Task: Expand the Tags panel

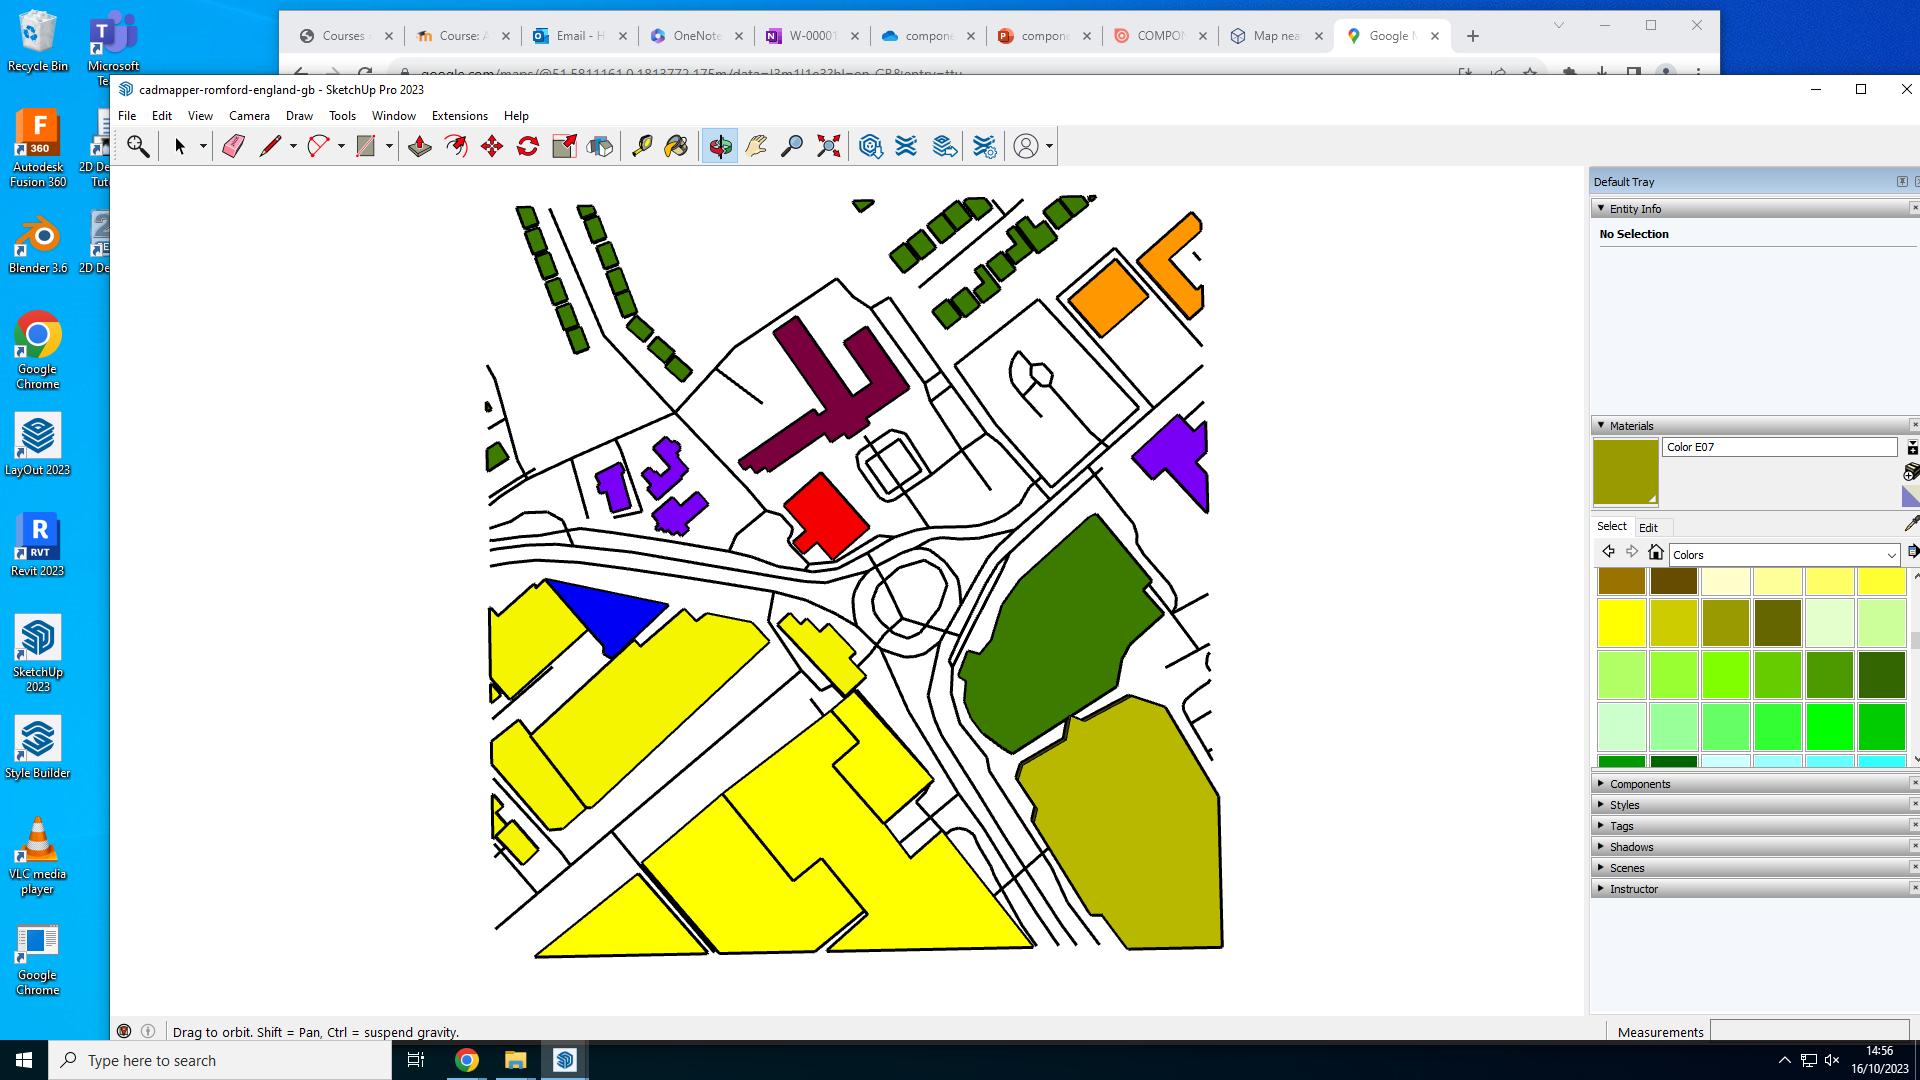Action: 1621,826
